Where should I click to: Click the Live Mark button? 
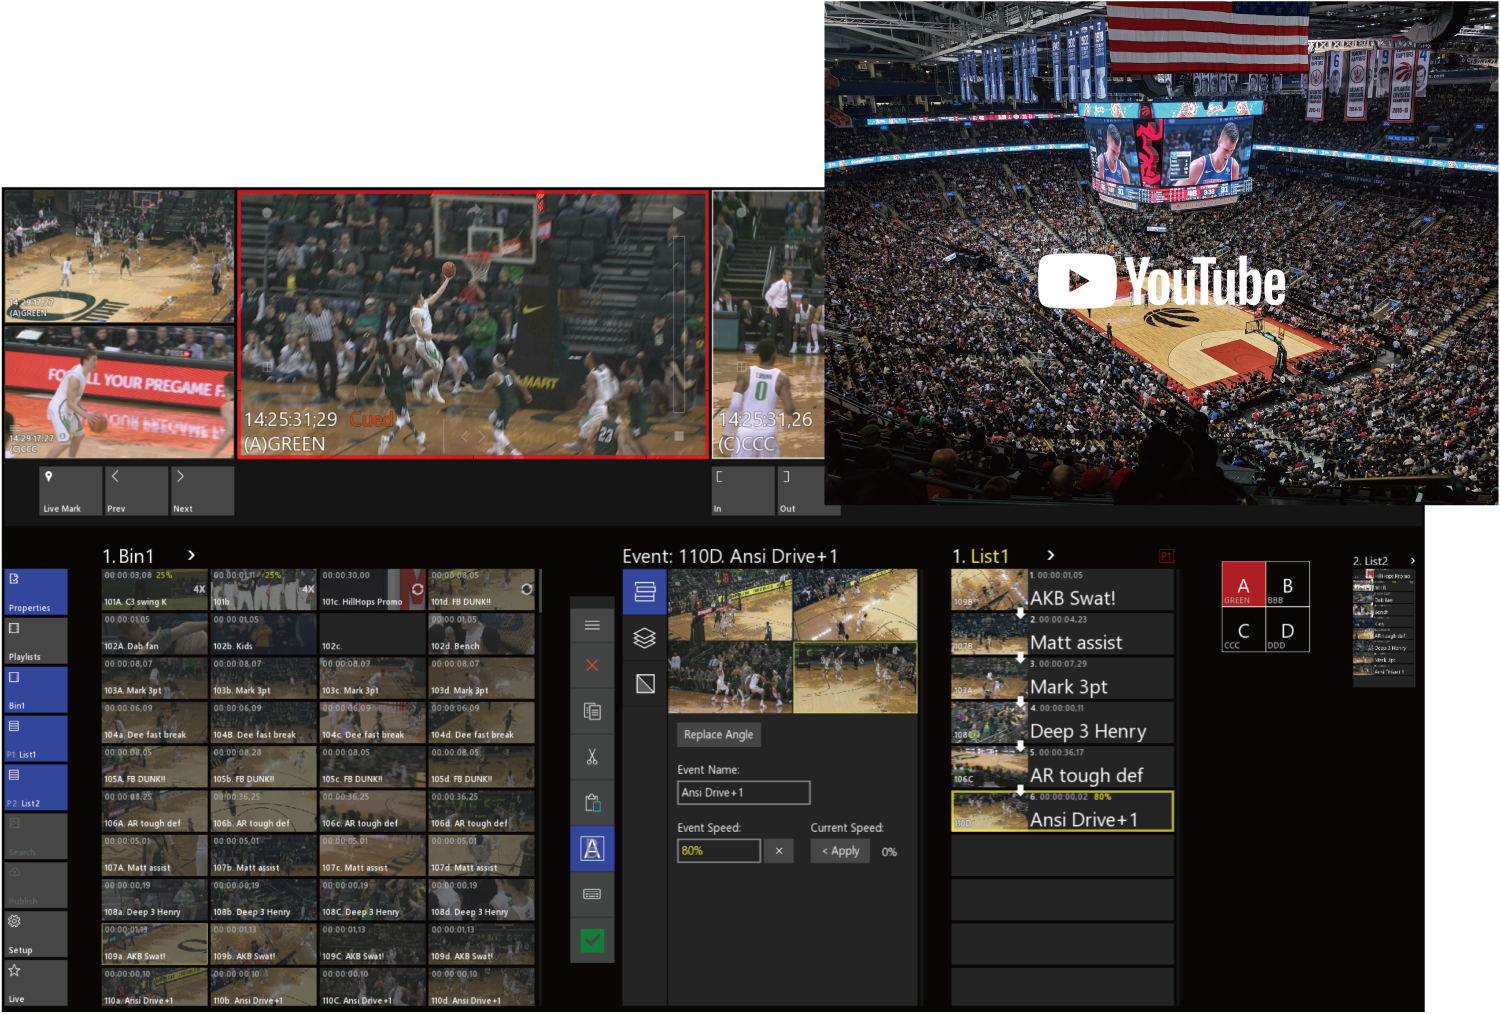tap(71, 491)
